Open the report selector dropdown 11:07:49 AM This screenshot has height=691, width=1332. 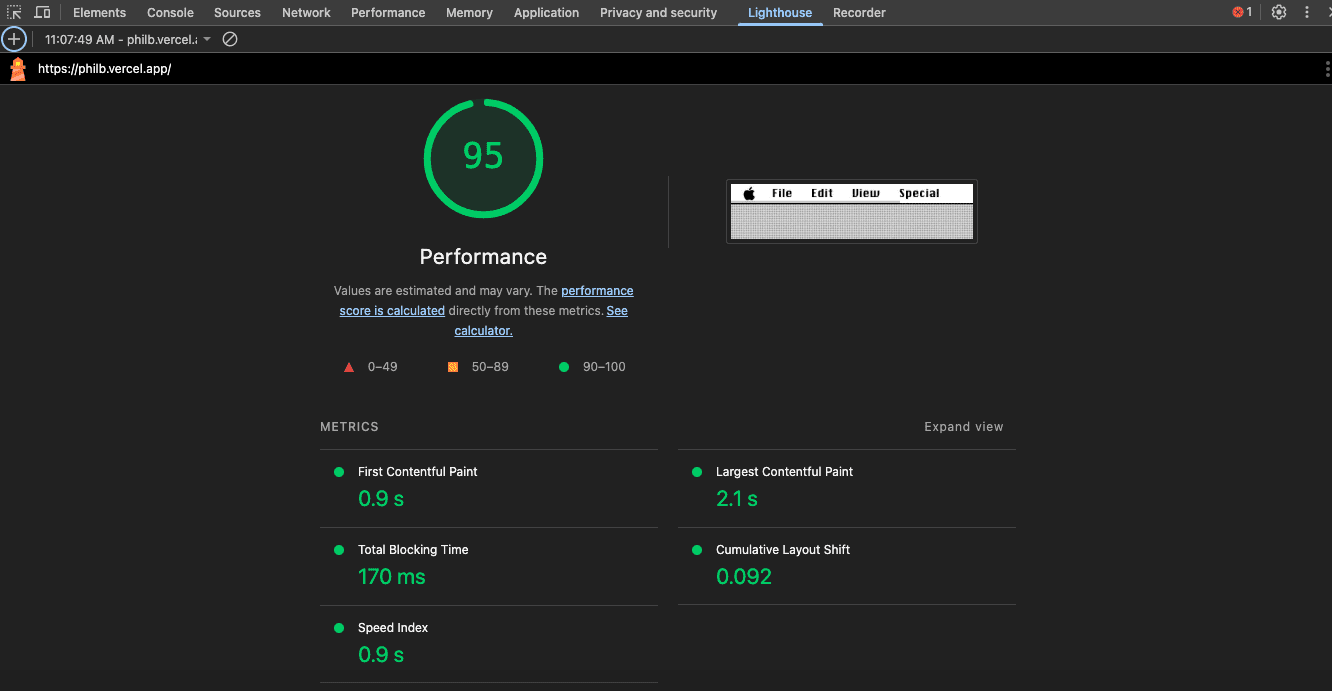pyautogui.click(x=128, y=39)
